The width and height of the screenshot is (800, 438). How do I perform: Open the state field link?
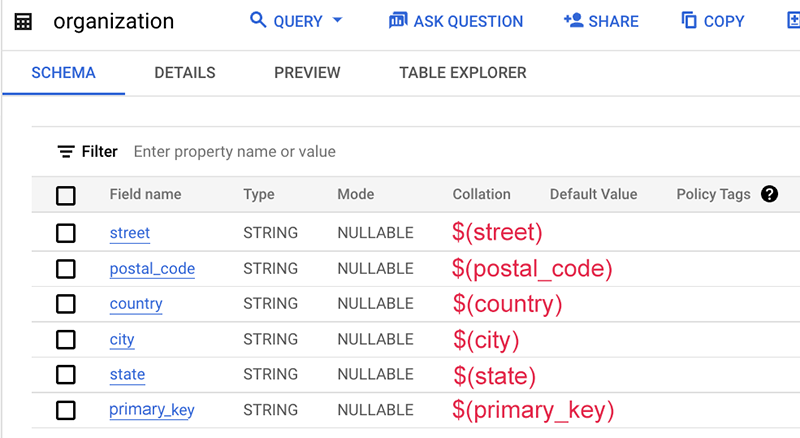(127, 375)
